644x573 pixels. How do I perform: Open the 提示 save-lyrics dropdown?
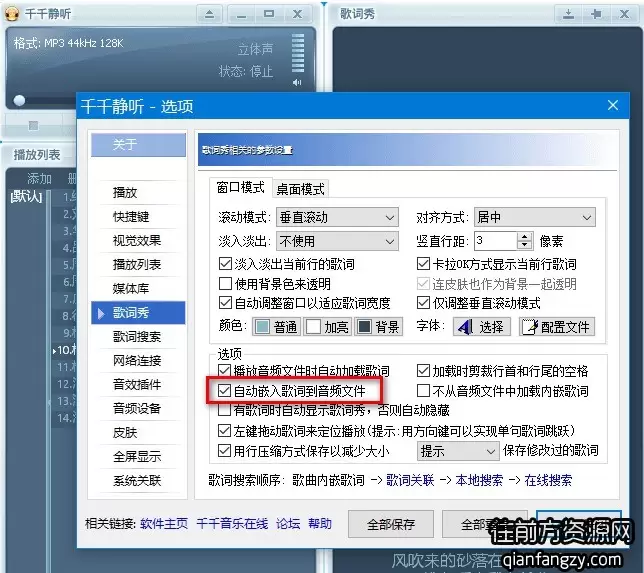coord(458,451)
